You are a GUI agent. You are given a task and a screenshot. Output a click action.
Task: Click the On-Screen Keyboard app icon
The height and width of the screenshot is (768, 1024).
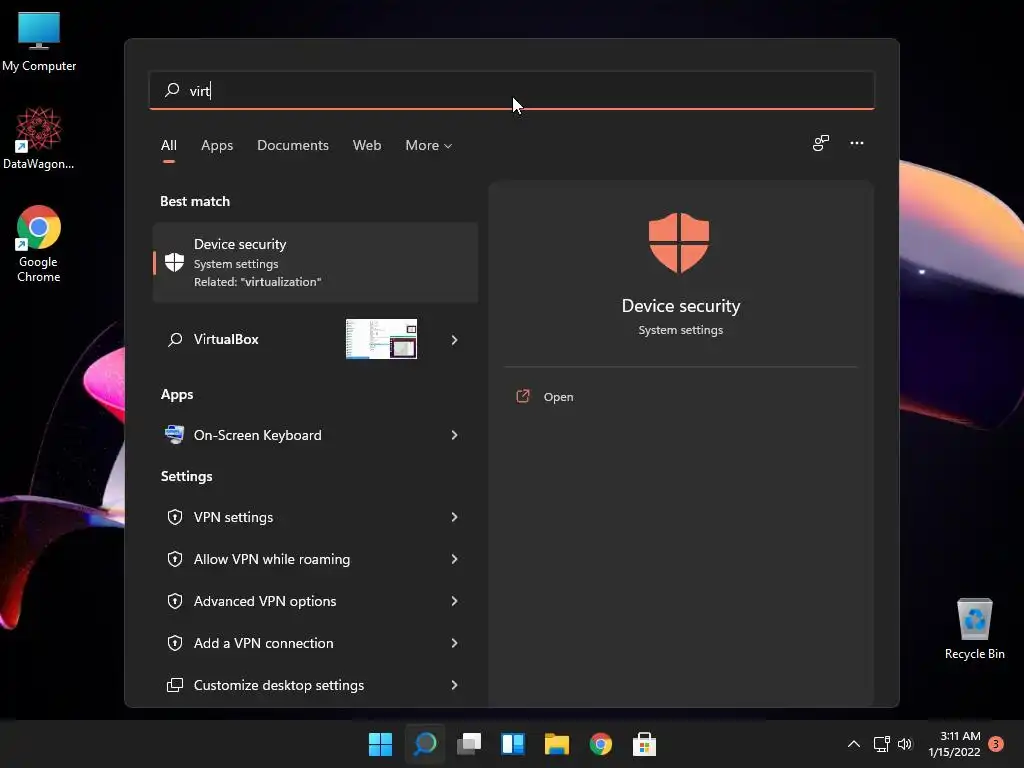pyautogui.click(x=174, y=434)
